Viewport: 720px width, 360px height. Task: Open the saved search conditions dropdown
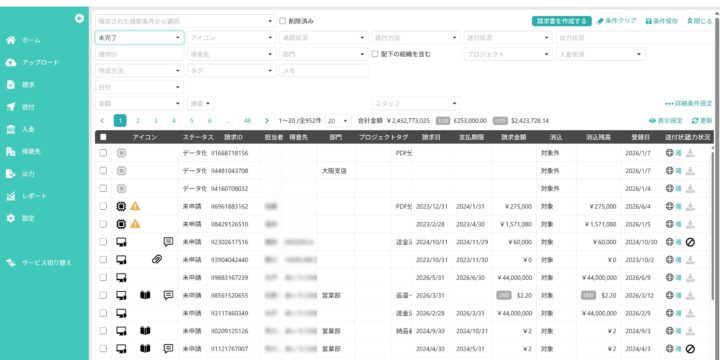[186, 21]
